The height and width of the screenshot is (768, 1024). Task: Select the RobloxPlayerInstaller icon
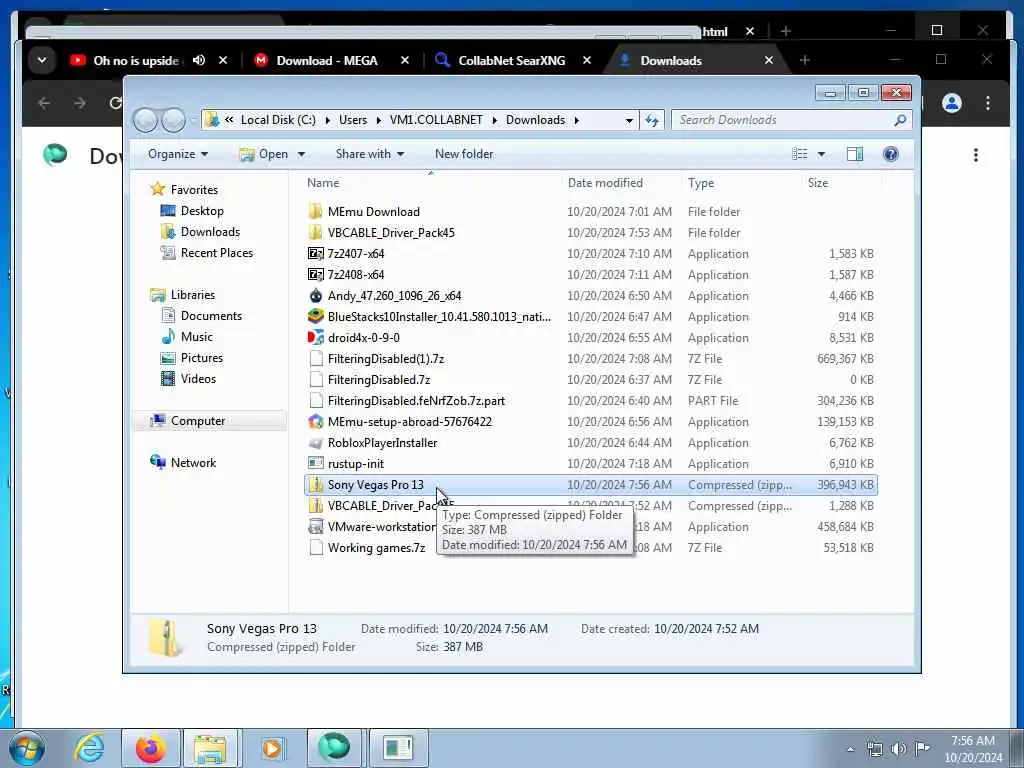pos(316,443)
